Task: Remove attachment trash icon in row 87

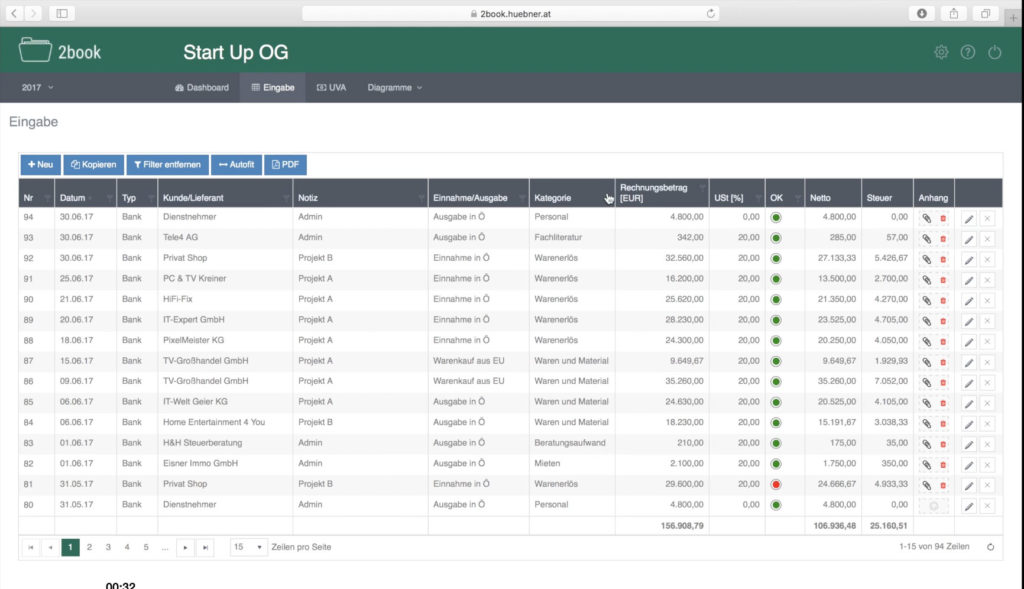Action: tap(943, 362)
